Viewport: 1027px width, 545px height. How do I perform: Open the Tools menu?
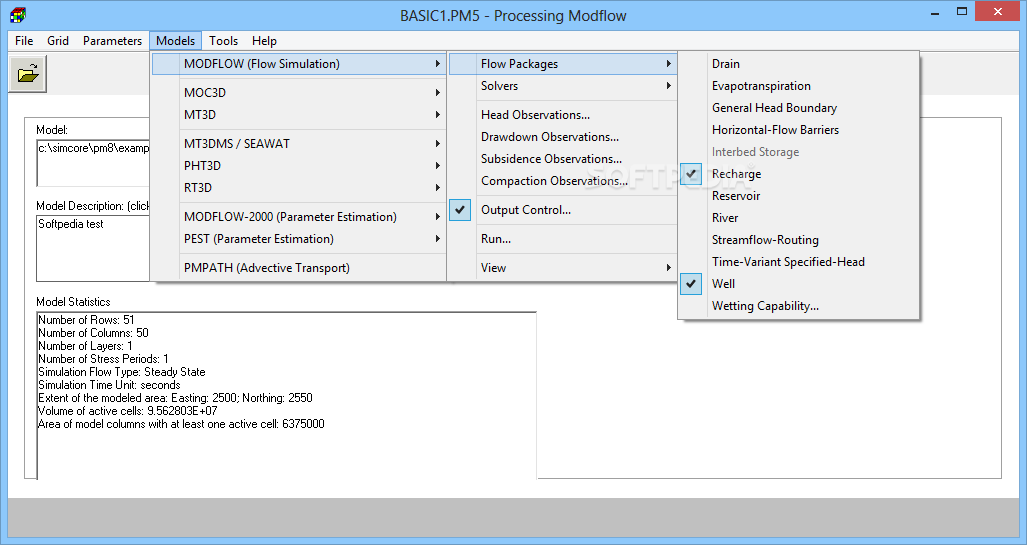click(223, 41)
